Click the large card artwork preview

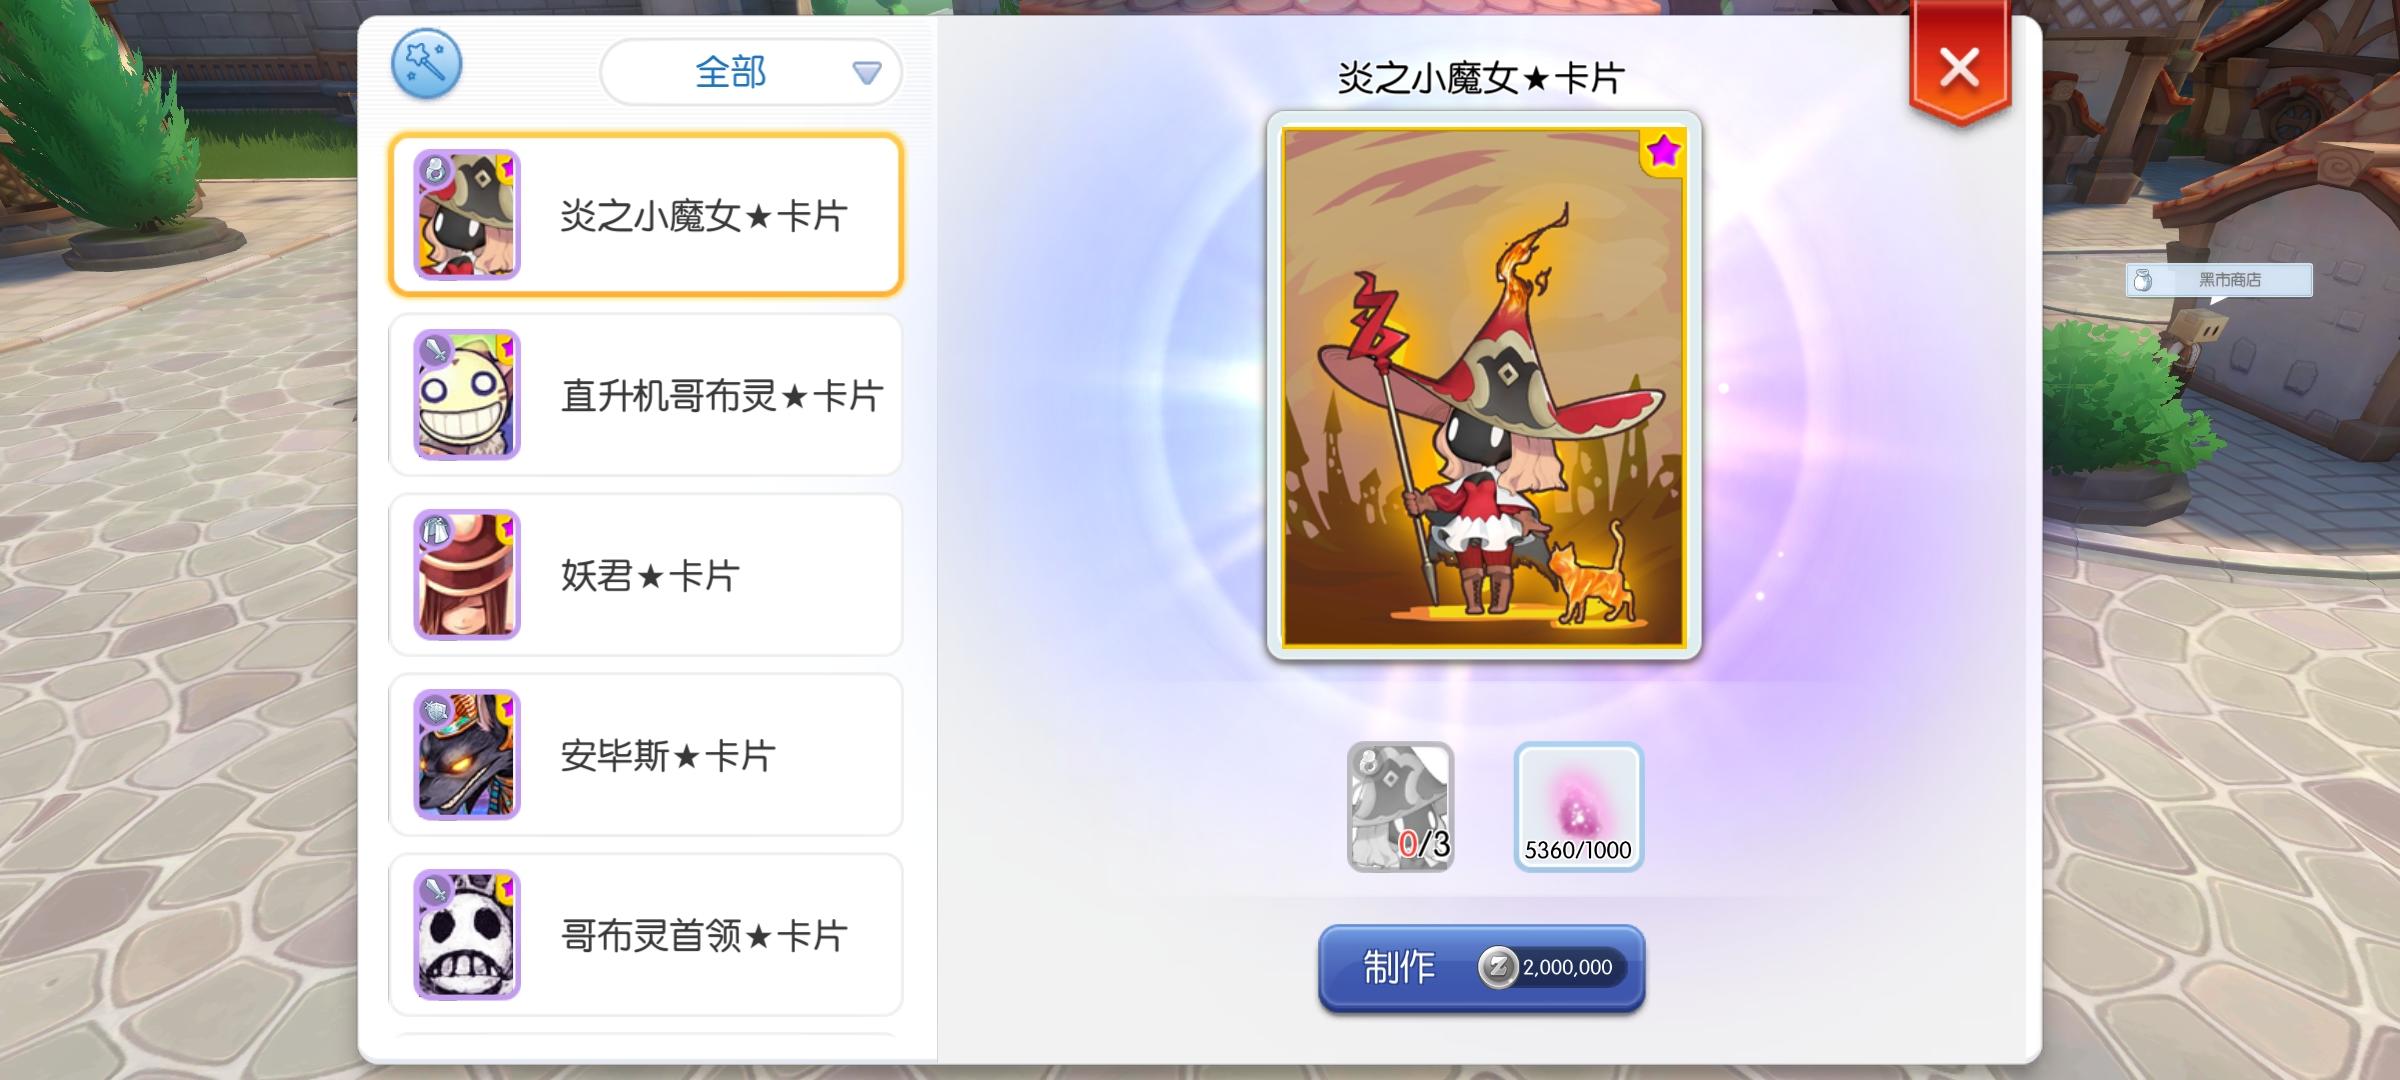pos(1484,386)
